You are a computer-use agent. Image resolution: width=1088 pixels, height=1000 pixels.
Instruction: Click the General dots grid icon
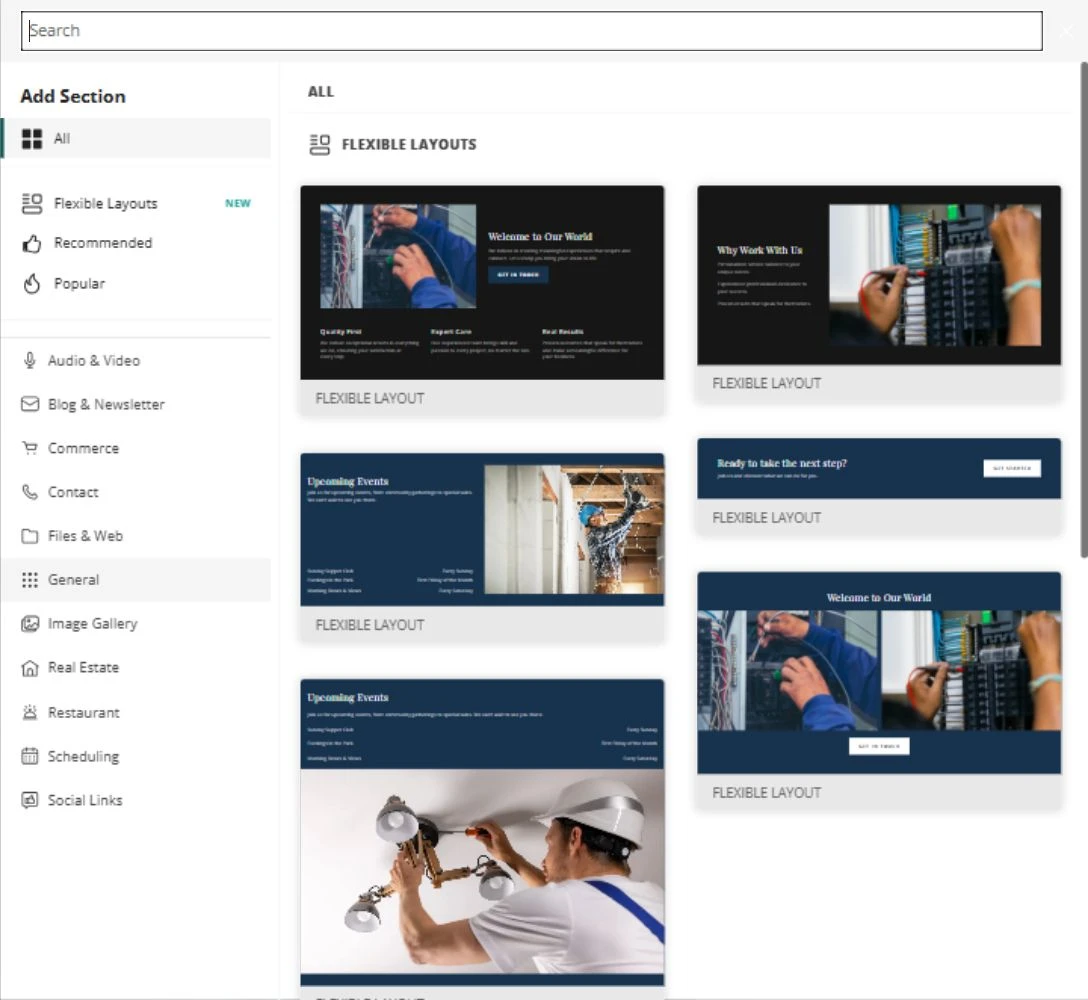[30, 579]
